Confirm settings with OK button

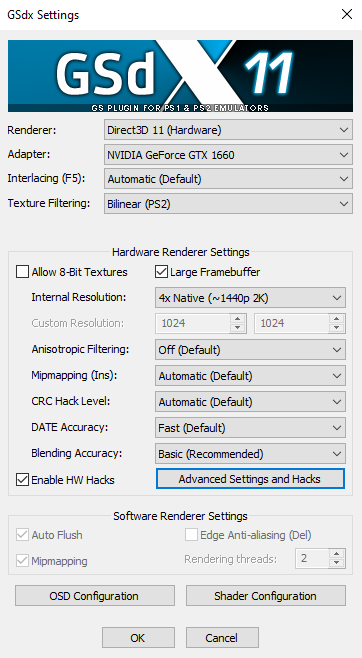click(138, 637)
